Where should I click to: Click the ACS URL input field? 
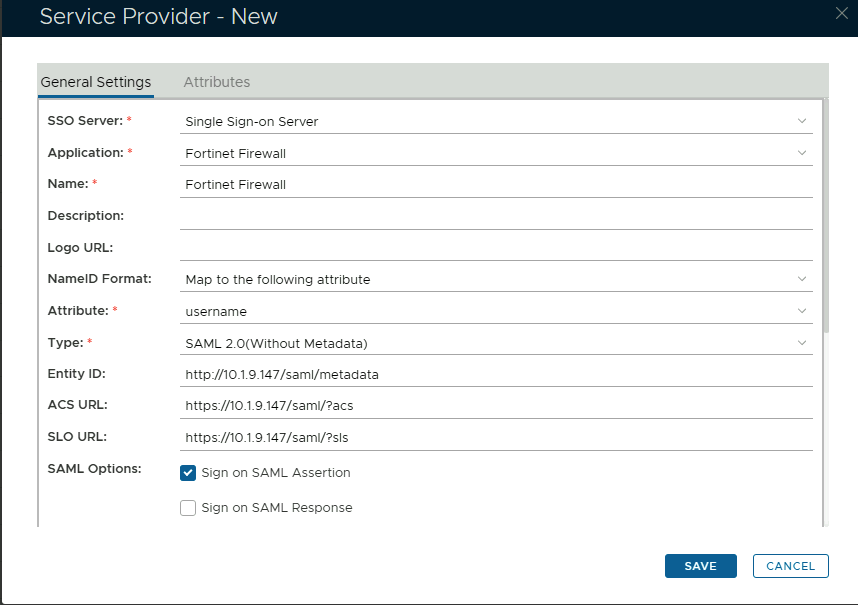tap(496, 406)
